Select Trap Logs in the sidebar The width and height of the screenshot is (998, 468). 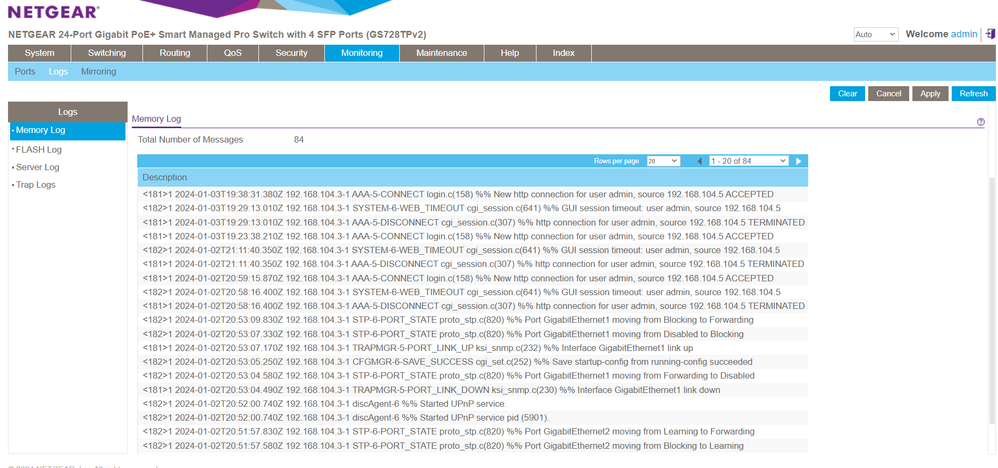35,185
